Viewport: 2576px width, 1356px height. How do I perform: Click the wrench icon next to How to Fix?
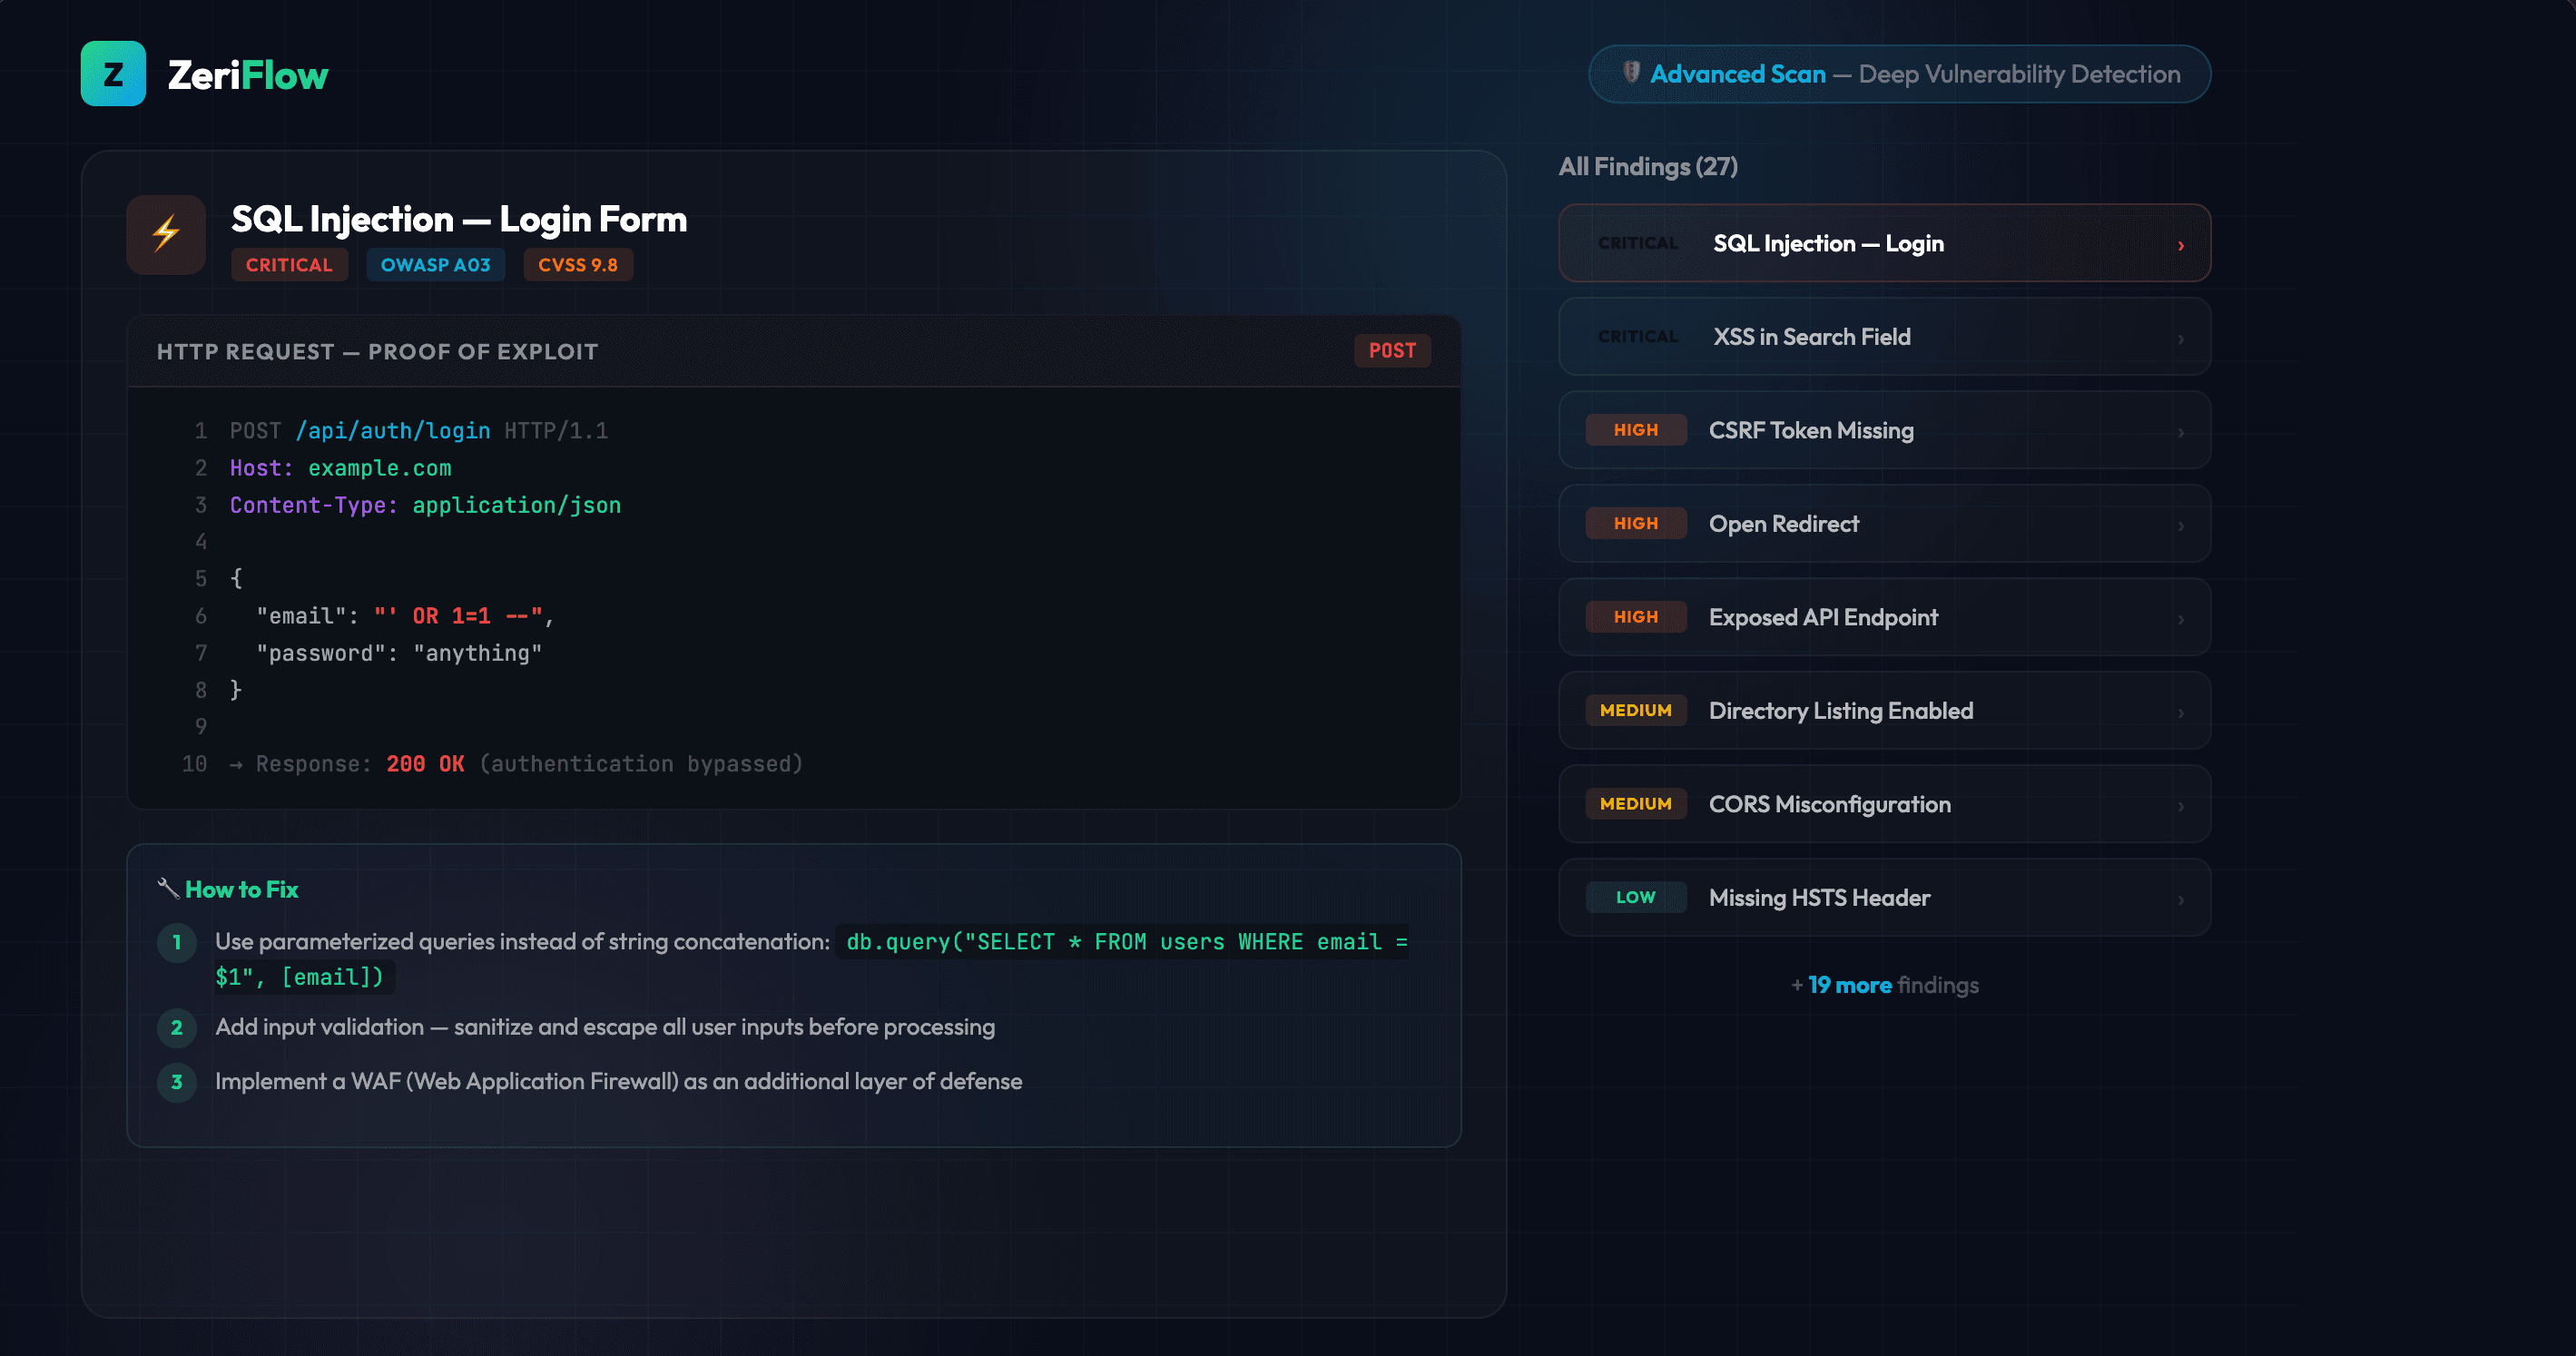click(168, 888)
